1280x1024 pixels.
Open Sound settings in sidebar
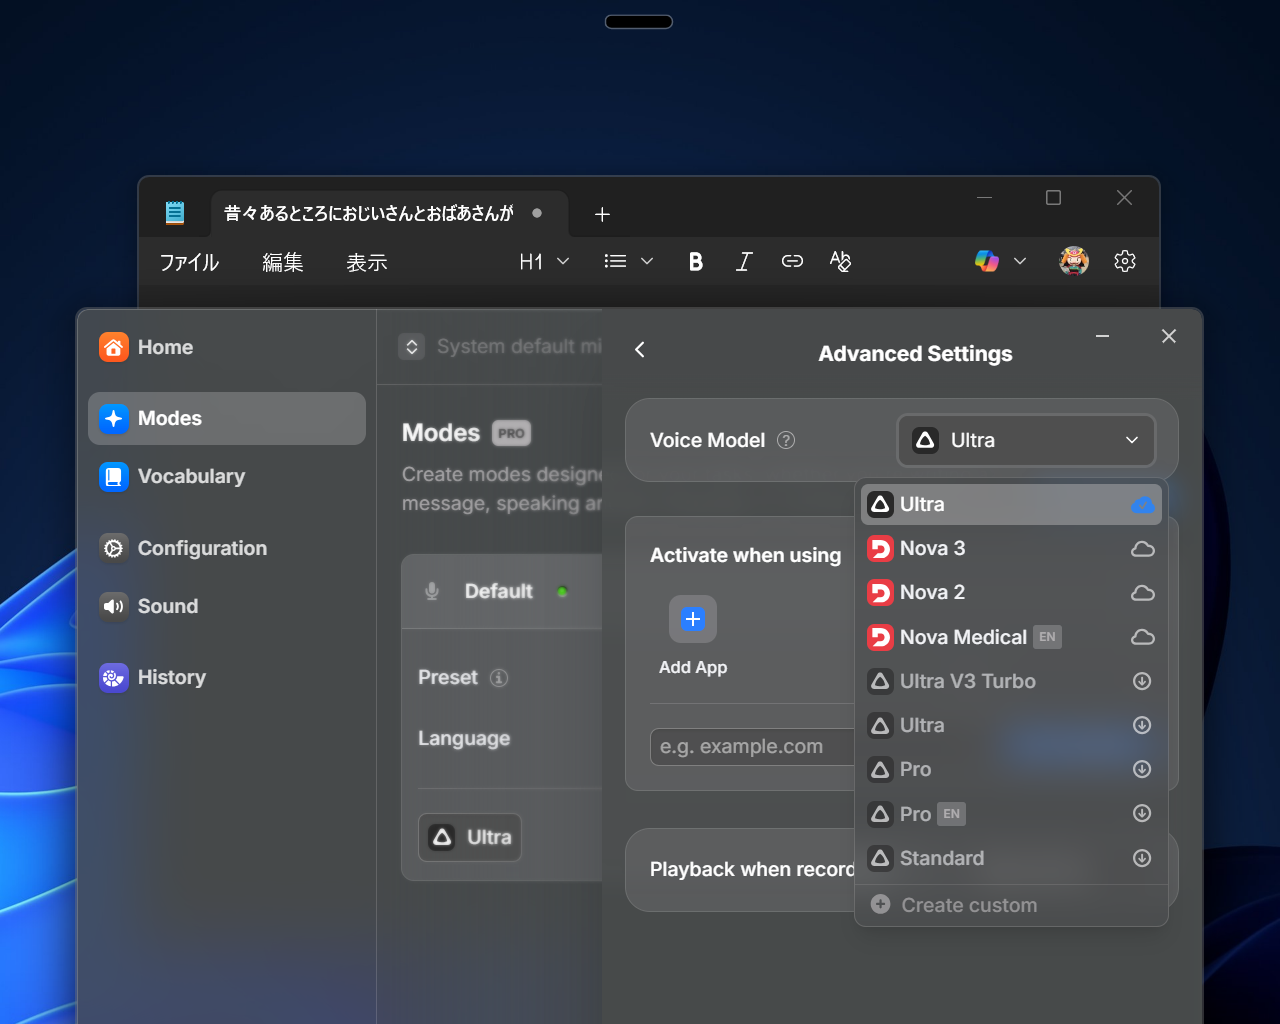coord(226,606)
